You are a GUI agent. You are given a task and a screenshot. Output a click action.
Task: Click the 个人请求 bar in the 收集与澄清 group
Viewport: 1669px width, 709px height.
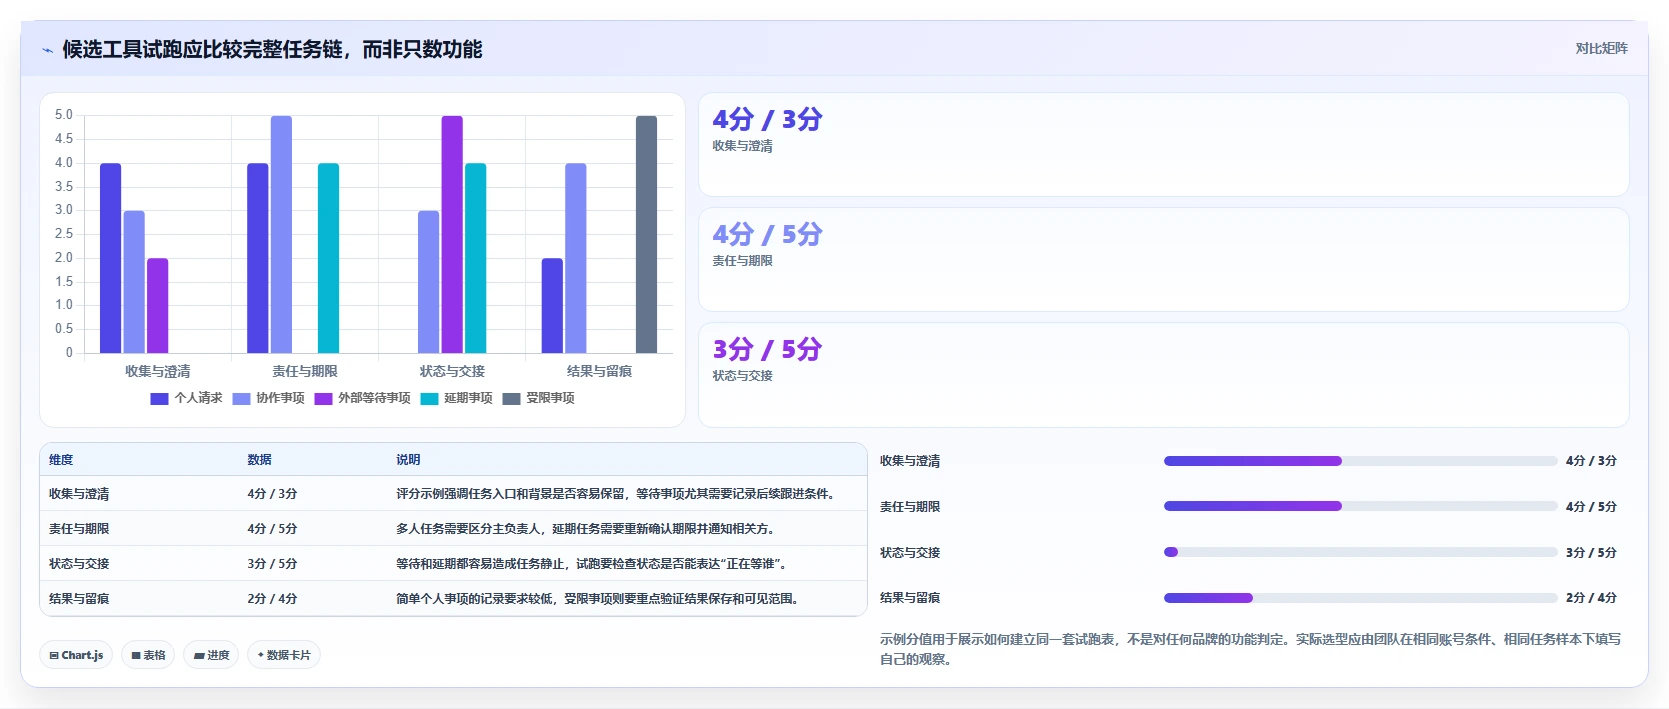point(110,258)
